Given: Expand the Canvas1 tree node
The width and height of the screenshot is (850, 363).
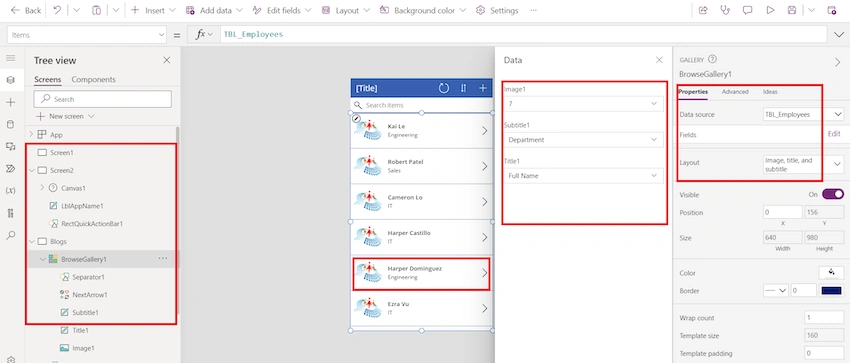Looking at the screenshot, I should [x=42, y=188].
